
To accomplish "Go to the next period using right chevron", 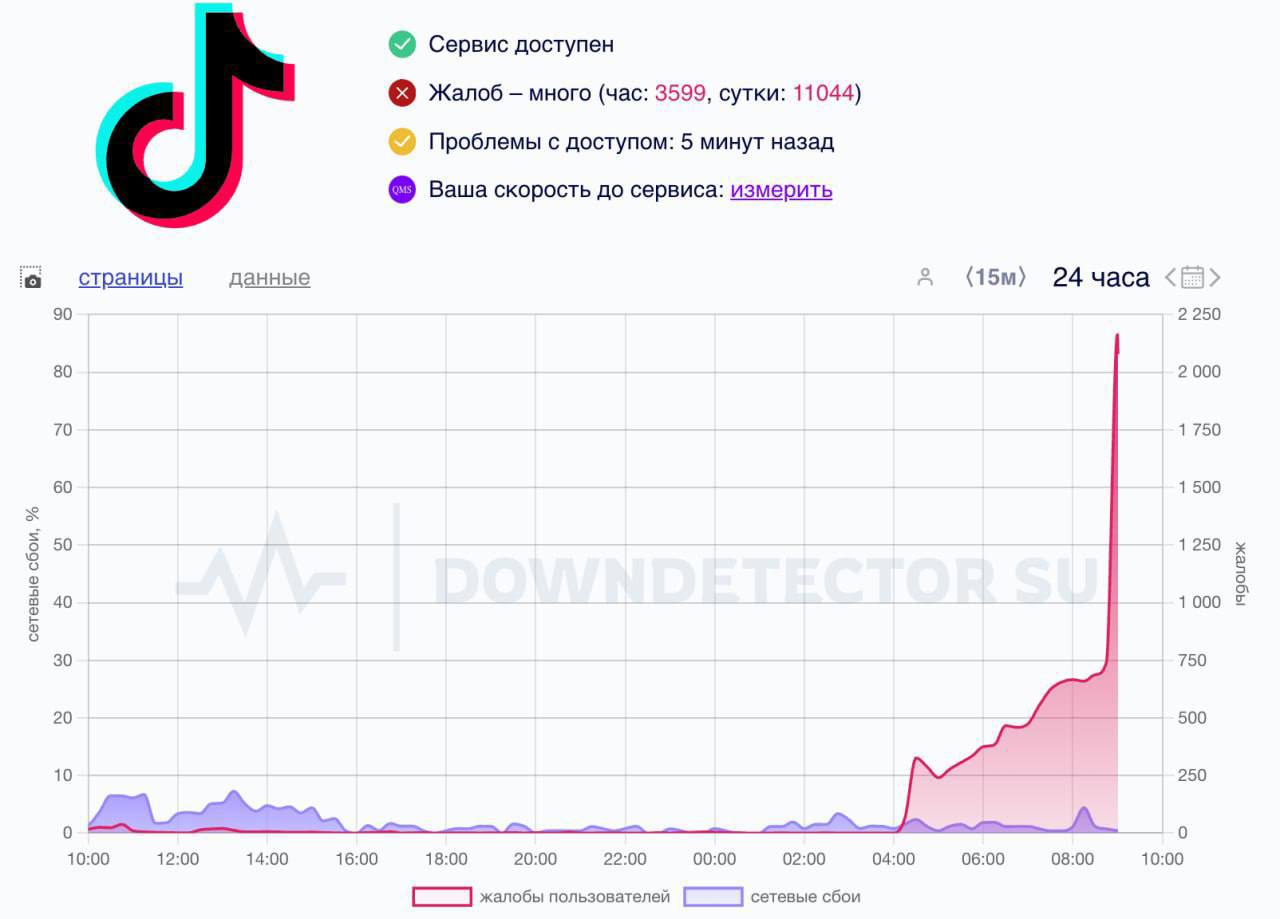I will 1215,277.
